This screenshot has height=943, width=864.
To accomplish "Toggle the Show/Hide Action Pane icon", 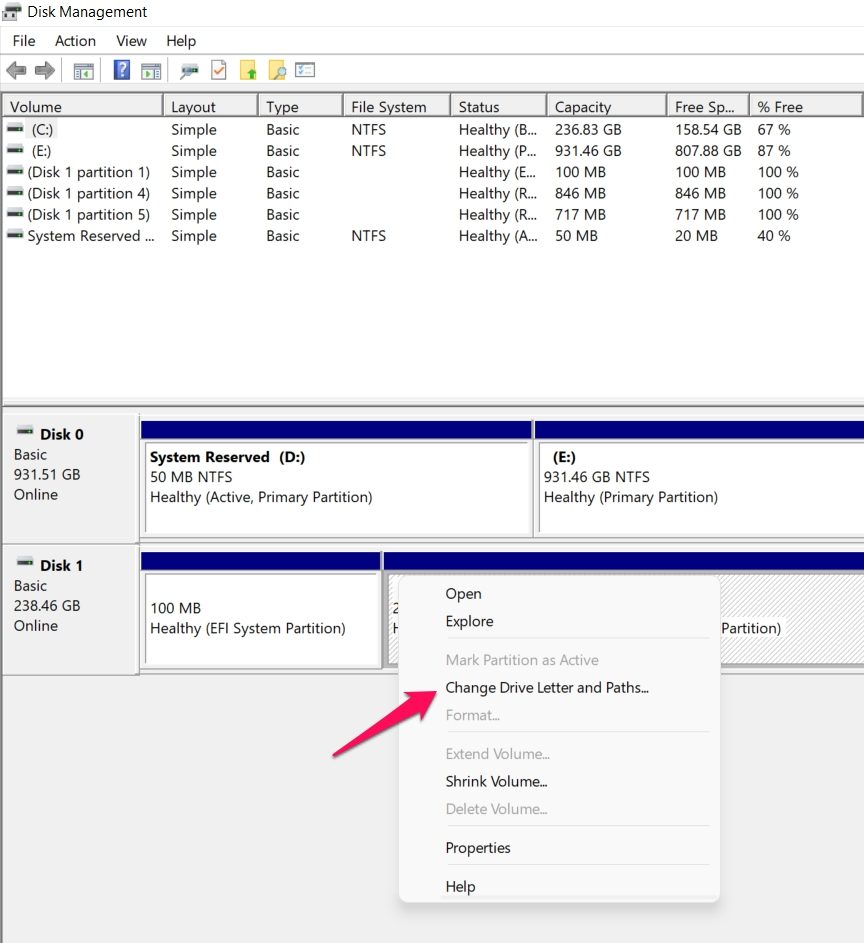I will coord(151,70).
